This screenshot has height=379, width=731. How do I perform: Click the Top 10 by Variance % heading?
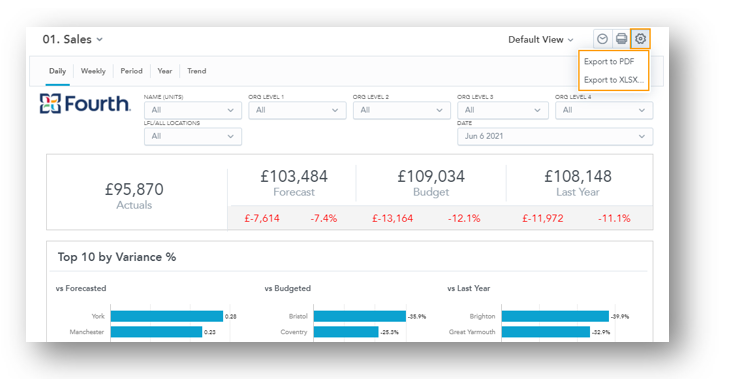click(x=117, y=257)
